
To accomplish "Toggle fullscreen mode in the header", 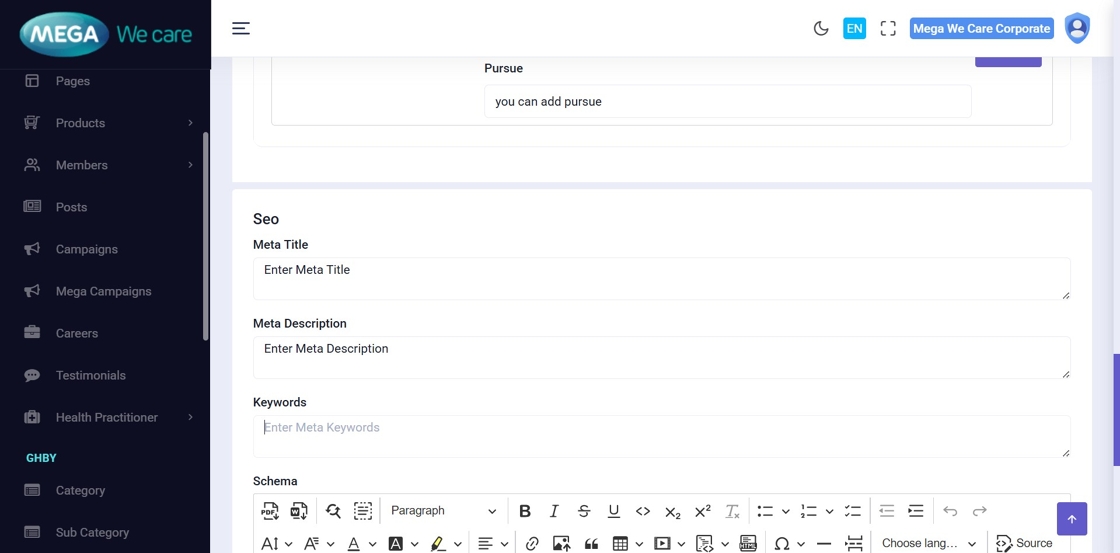I will tap(888, 29).
